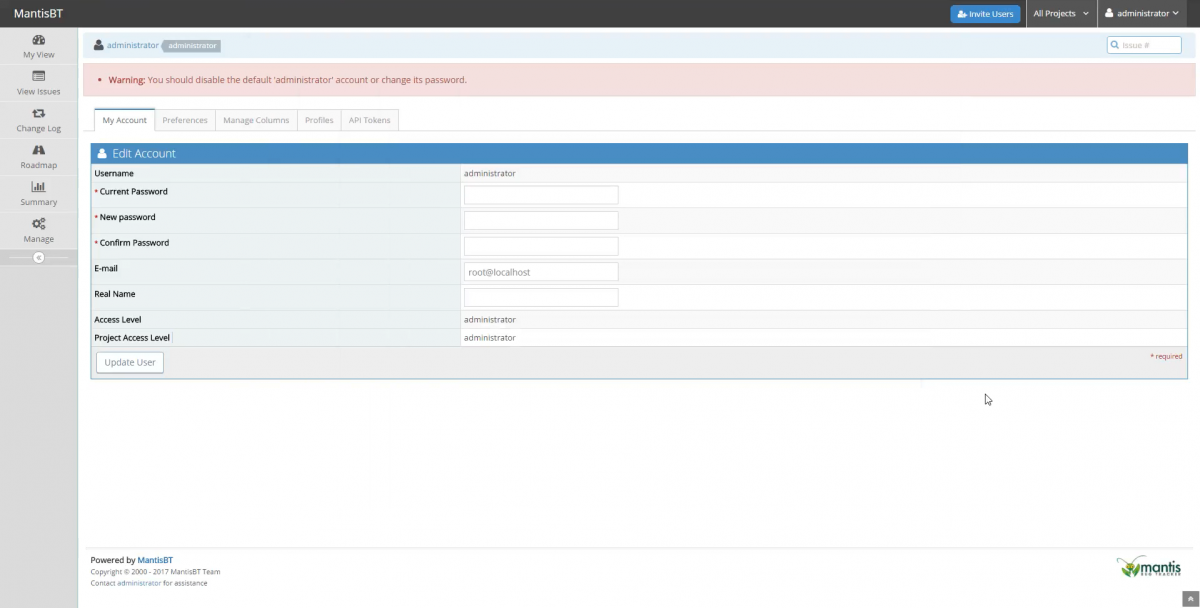Click the Mantis logo in the footer
Image resolution: width=1200 pixels, height=608 pixels.
click(x=1148, y=566)
